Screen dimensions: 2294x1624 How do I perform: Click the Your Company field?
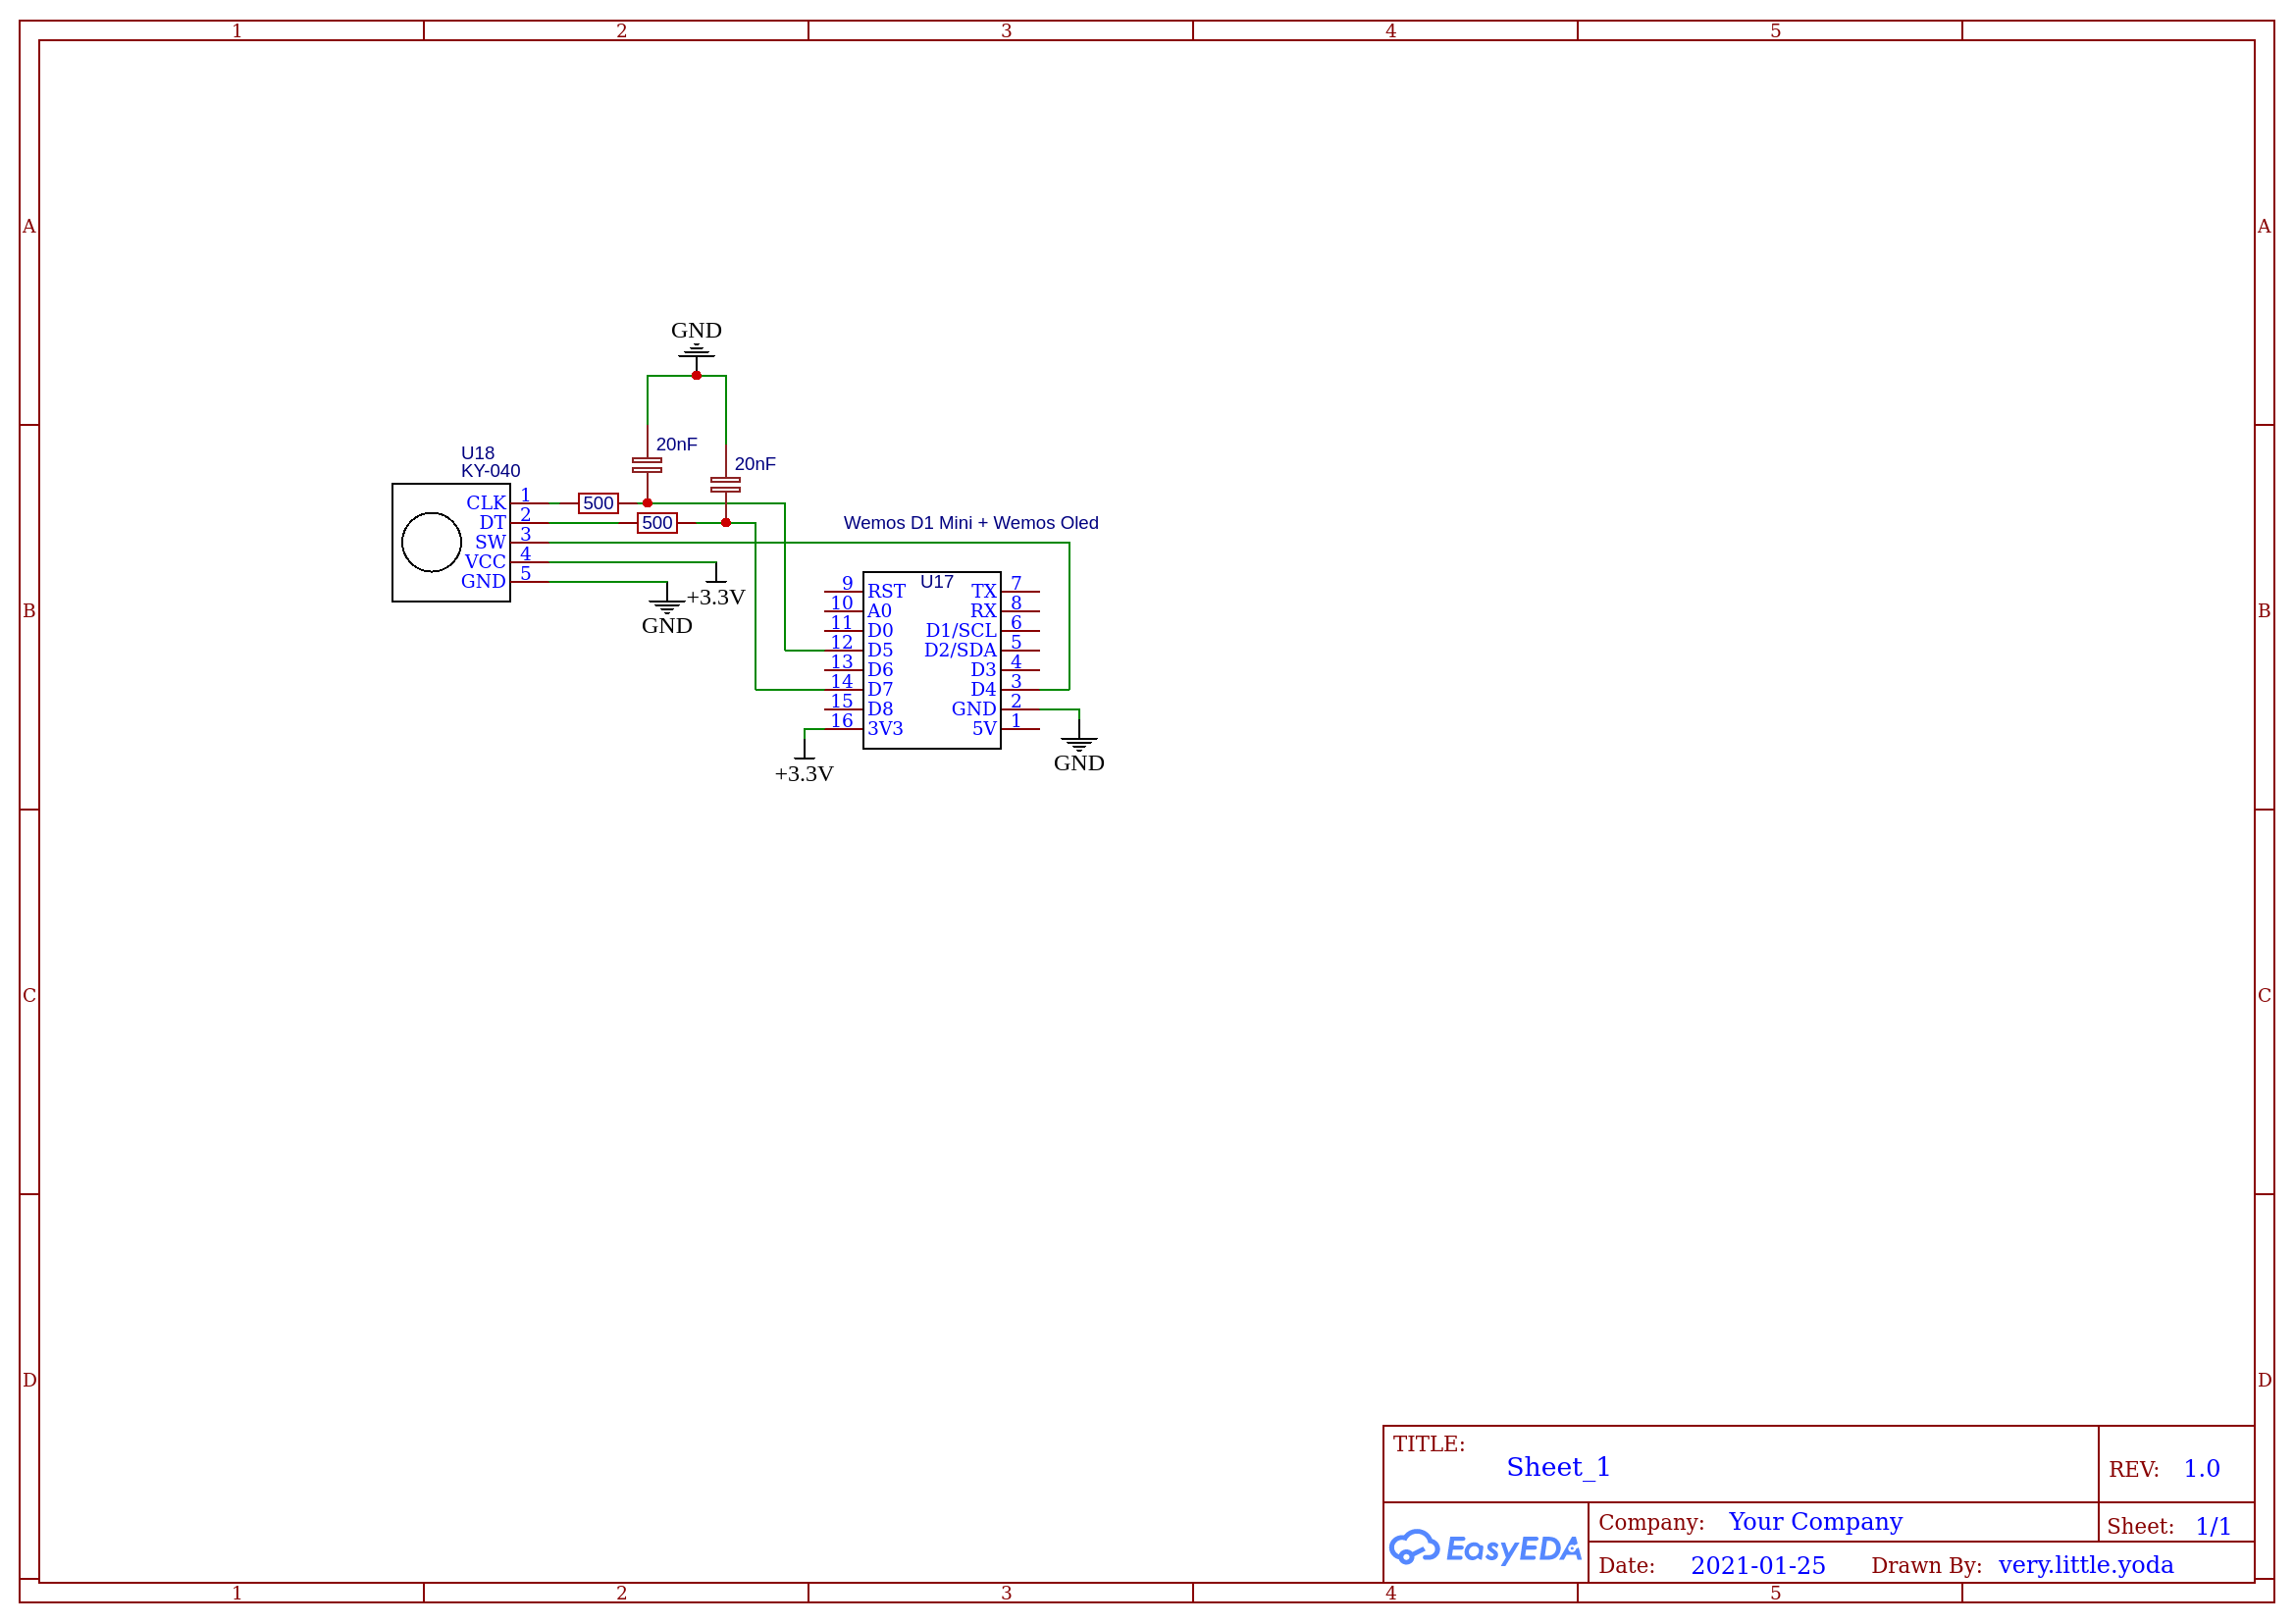pyautogui.click(x=1815, y=1522)
